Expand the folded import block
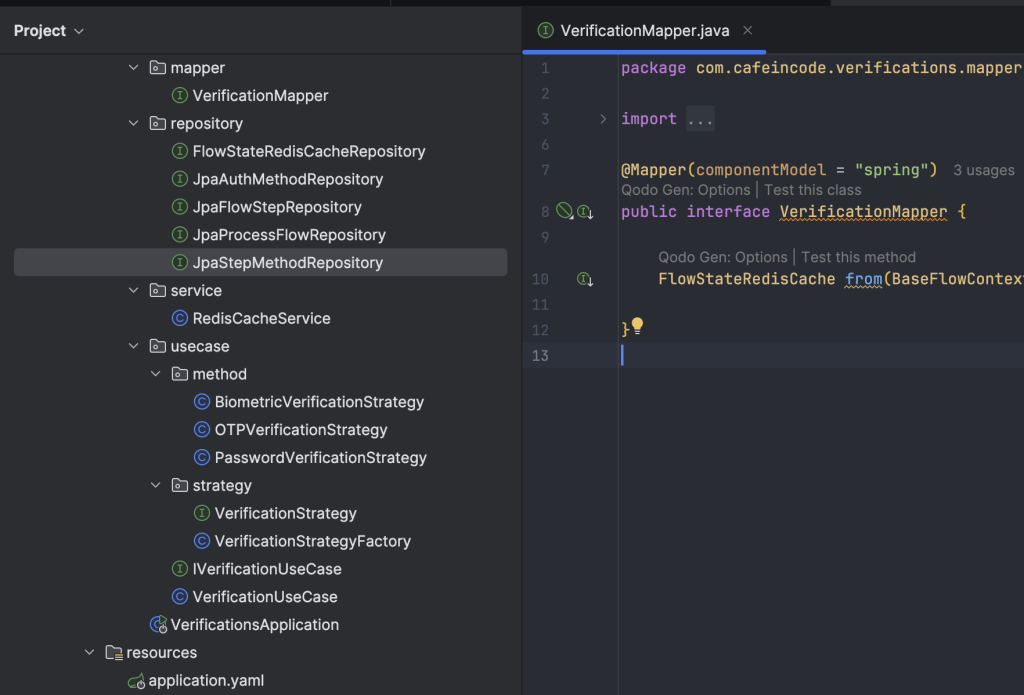Viewport: 1024px width, 695px height. tap(603, 119)
